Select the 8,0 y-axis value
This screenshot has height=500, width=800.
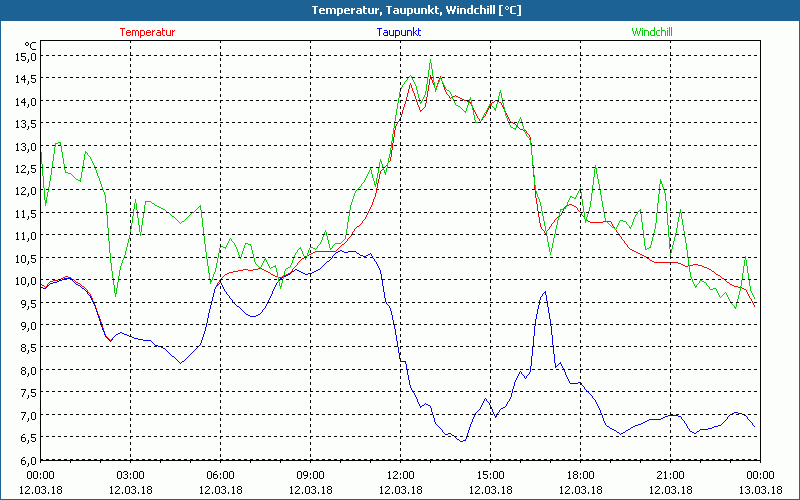[x=25, y=370]
